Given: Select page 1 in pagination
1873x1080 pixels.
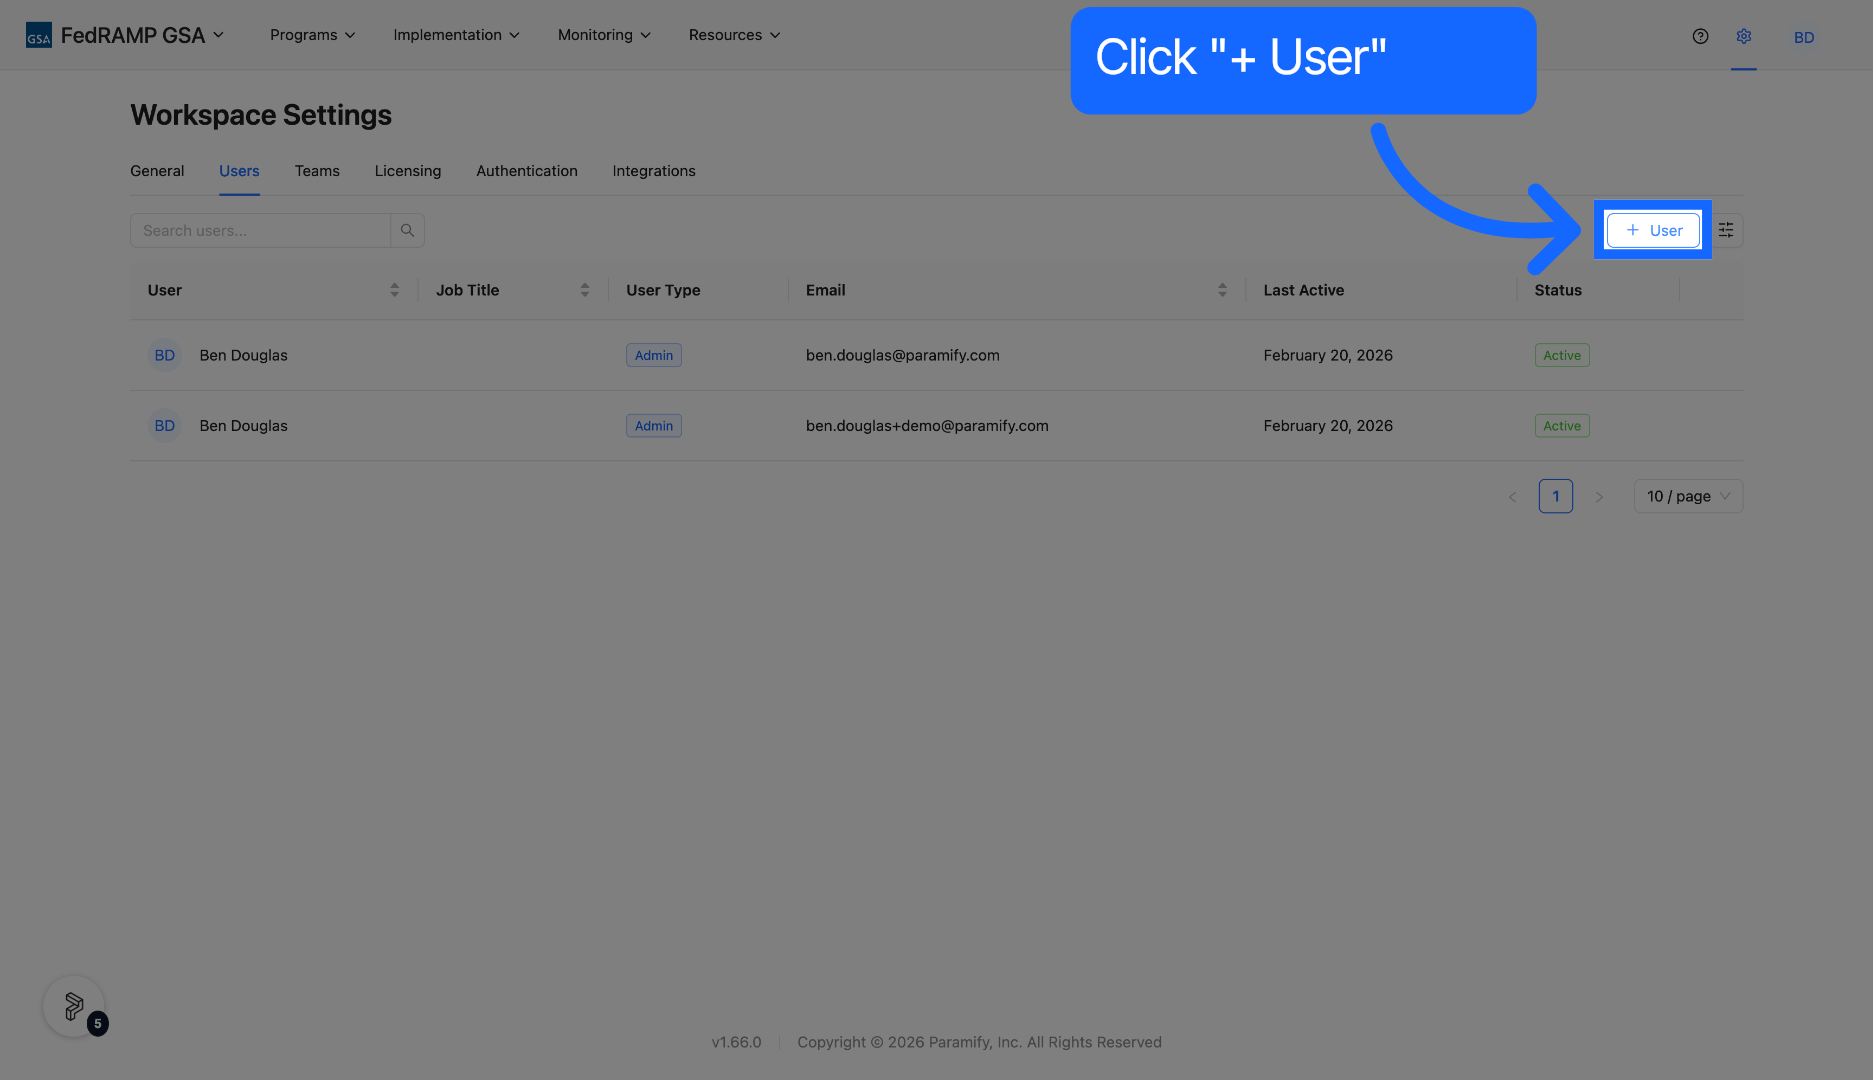Looking at the screenshot, I should pos(1556,496).
